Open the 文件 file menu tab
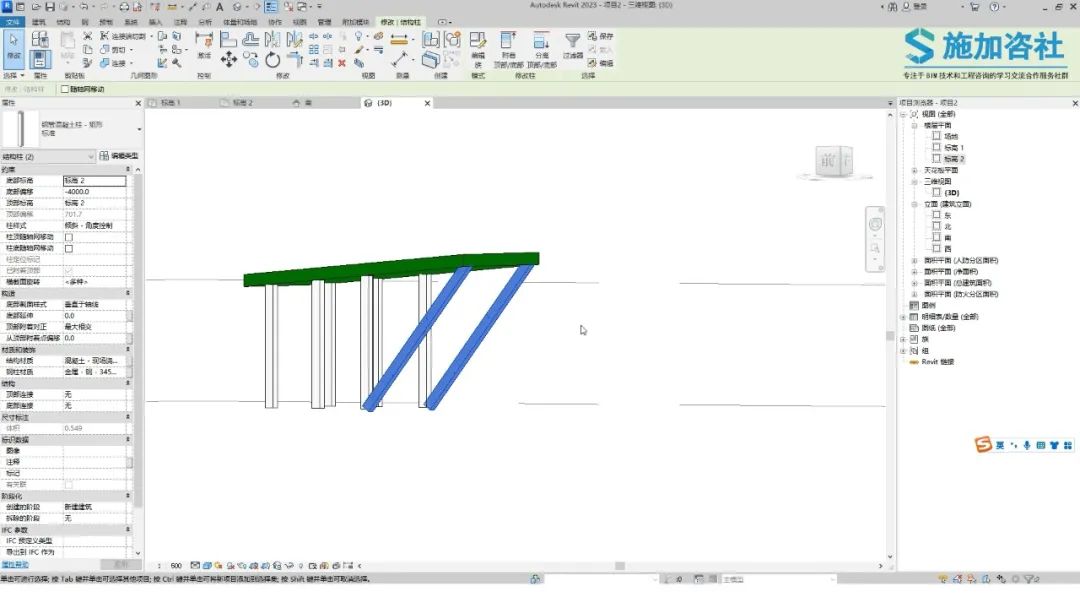 pos(12,22)
